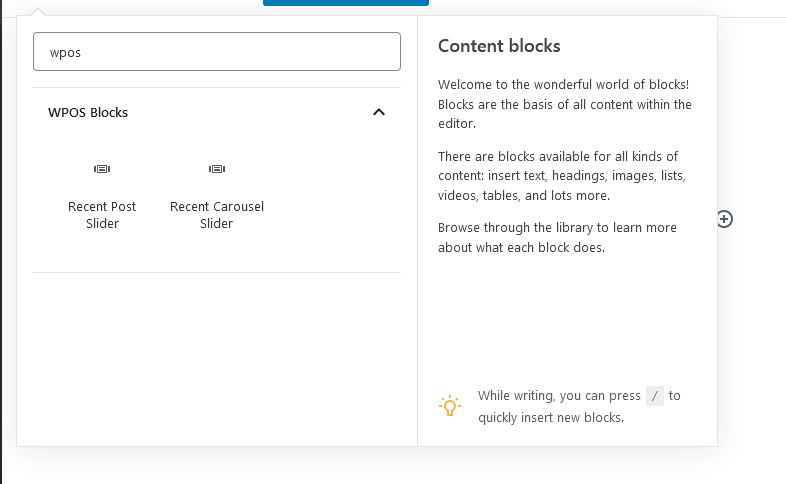Click the Recent Post Slider block icon
Viewport: 786px width, 484px height.
[x=102, y=169]
